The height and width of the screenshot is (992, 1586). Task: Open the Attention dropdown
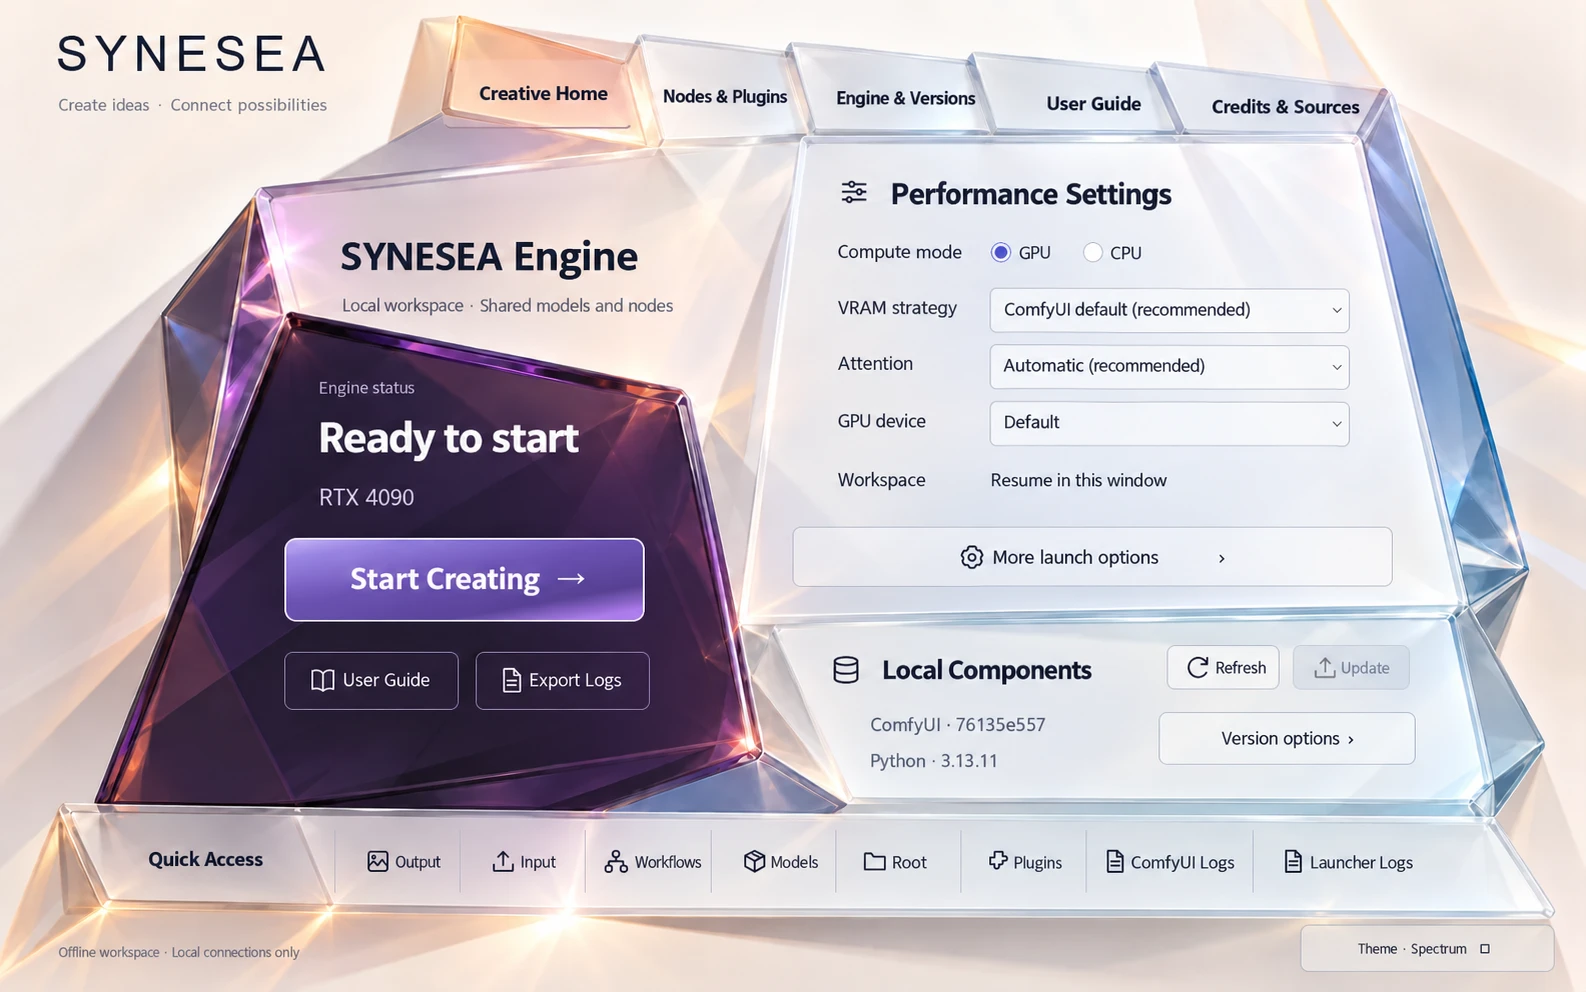[x=1169, y=366]
